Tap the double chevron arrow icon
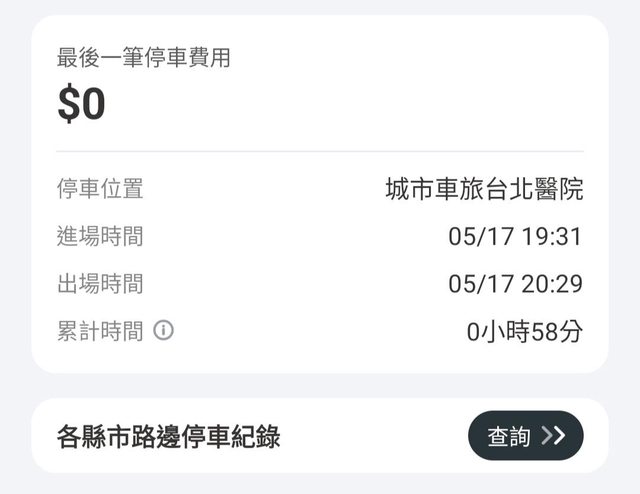This screenshot has height=494, width=640. [x=552, y=436]
